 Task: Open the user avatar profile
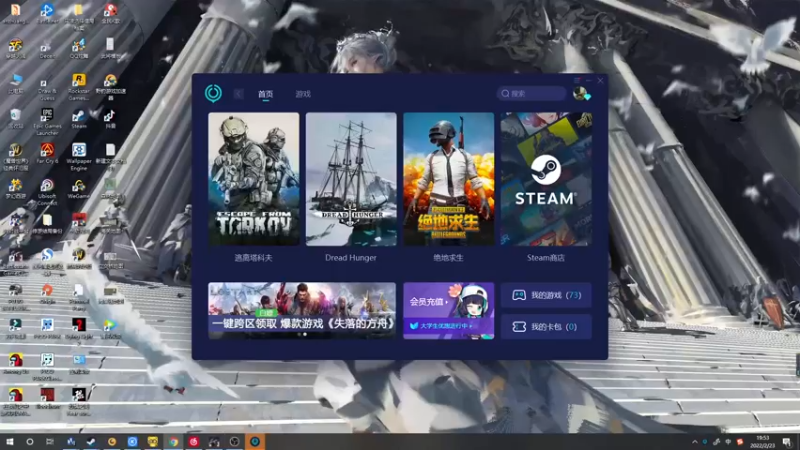click(580, 93)
